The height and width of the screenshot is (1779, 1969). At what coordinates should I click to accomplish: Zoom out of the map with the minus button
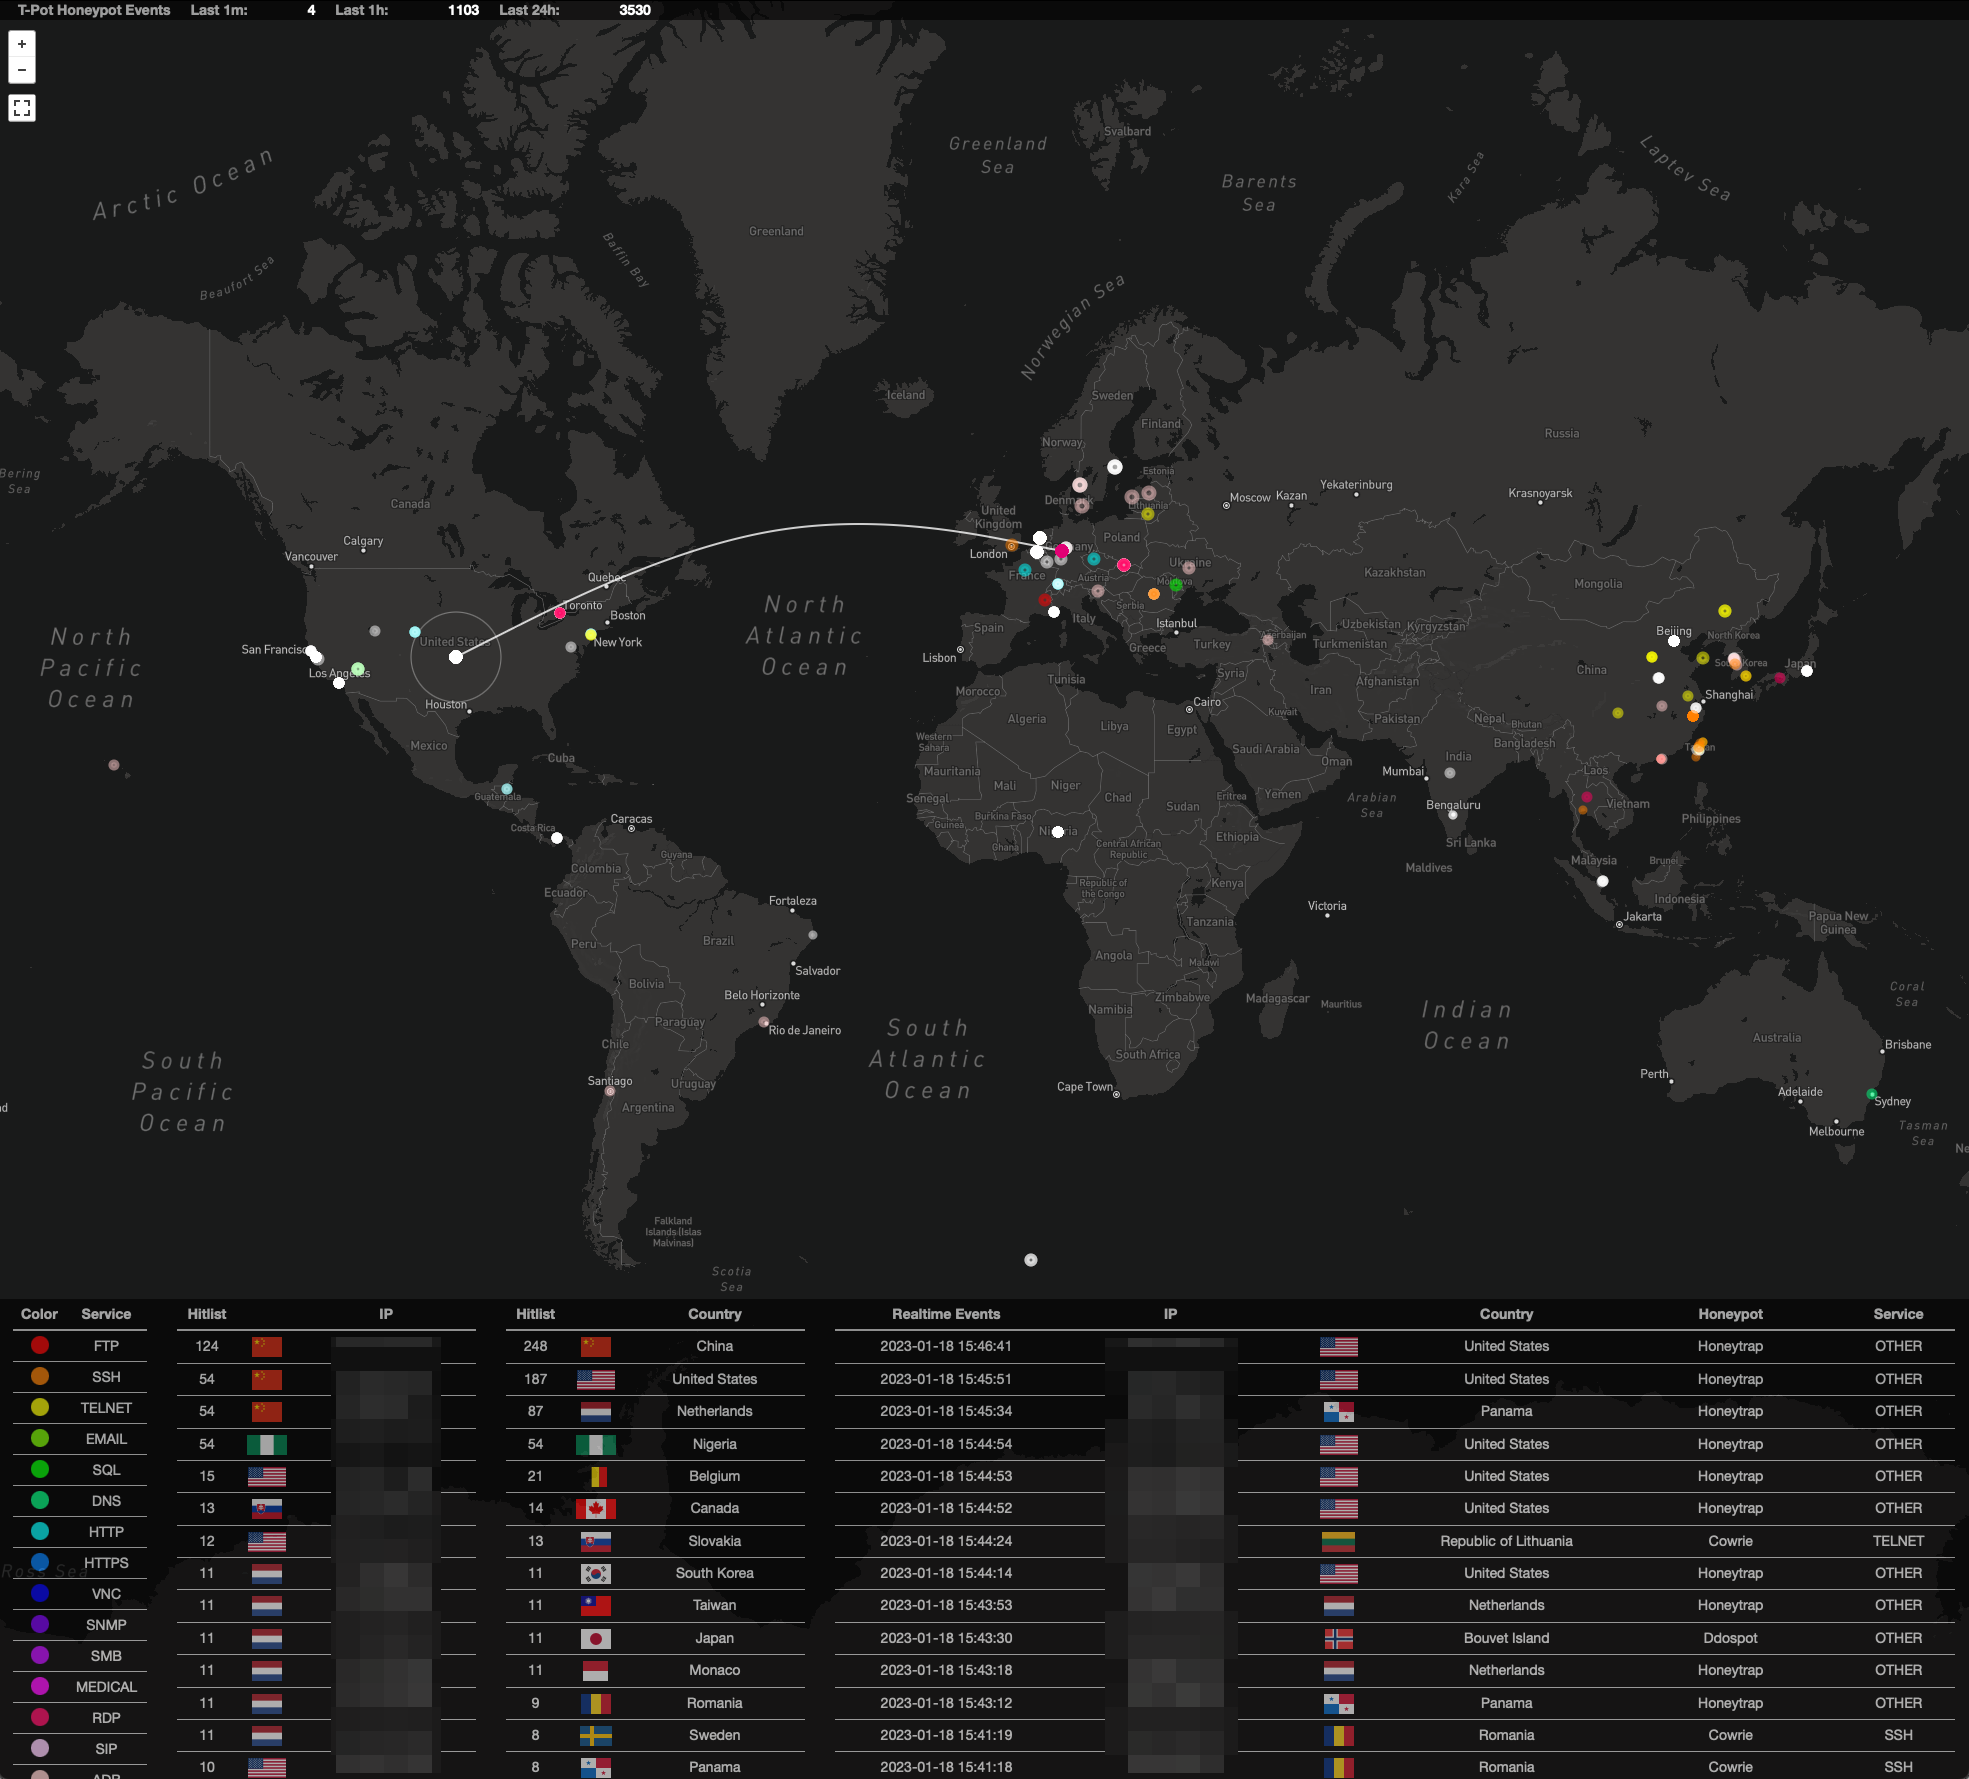pyautogui.click(x=21, y=70)
